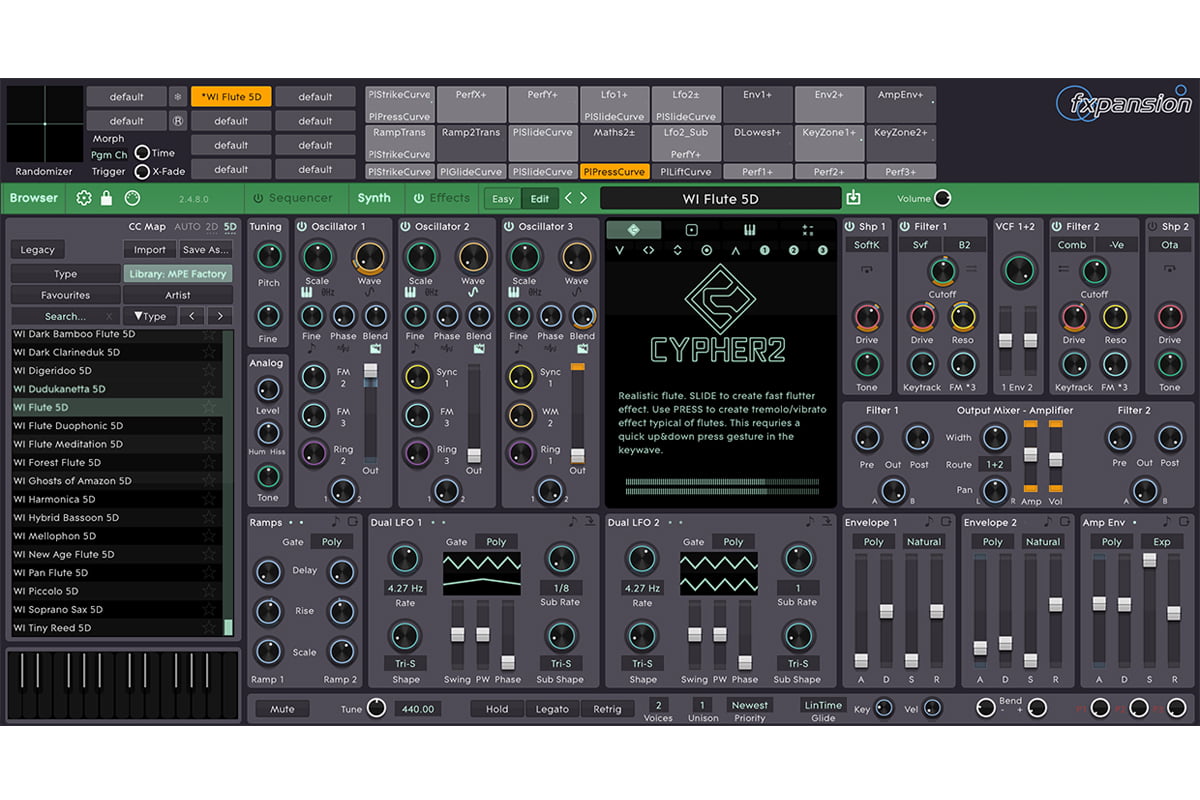Open the keyboard display tab icon
The width and height of the screenshot is (1200, 800).
pos(749,230)
